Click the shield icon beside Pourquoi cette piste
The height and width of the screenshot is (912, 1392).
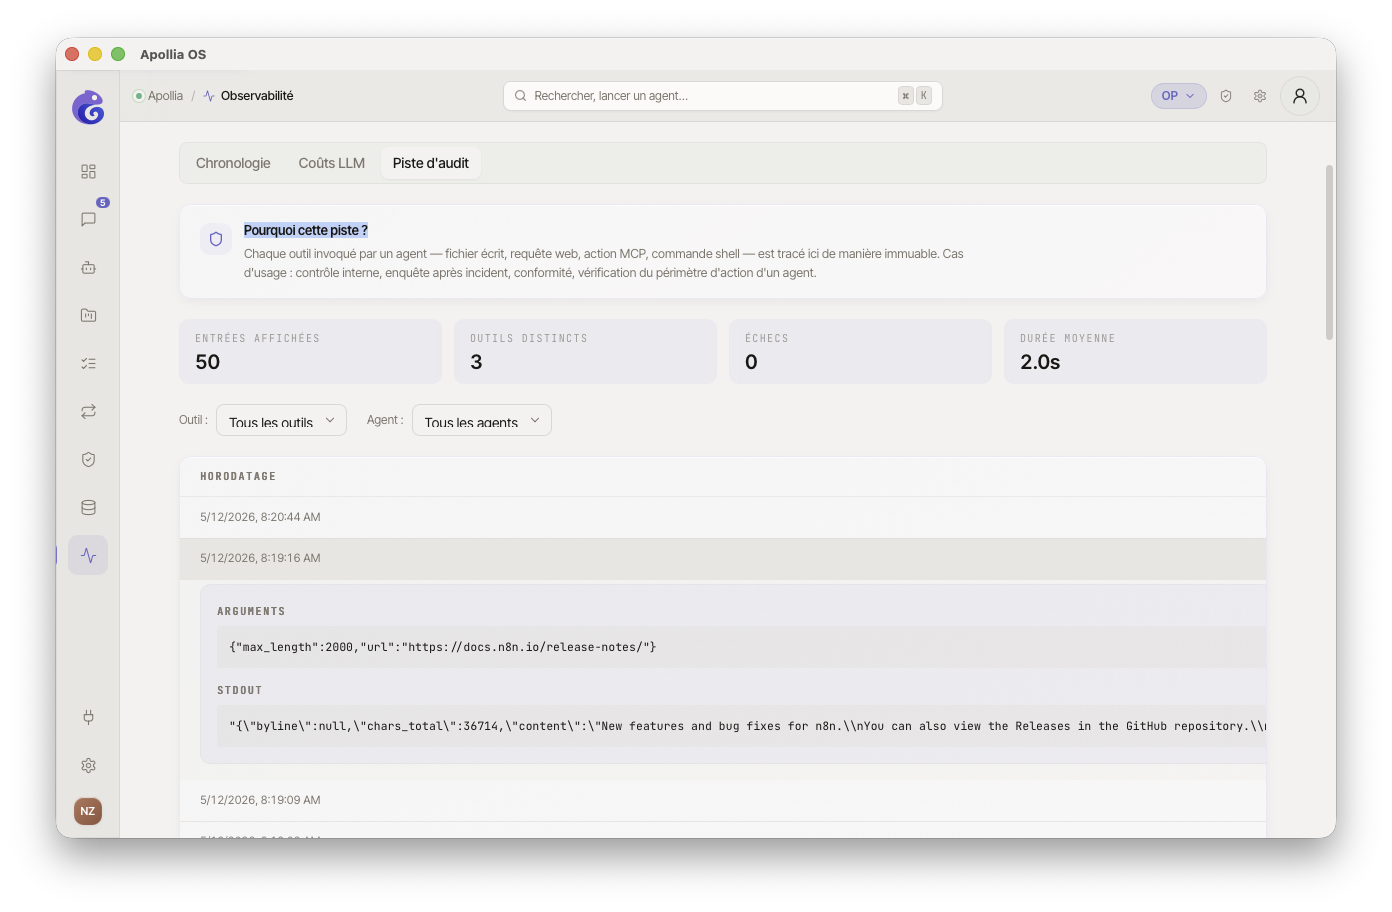[x=216, y=239]
